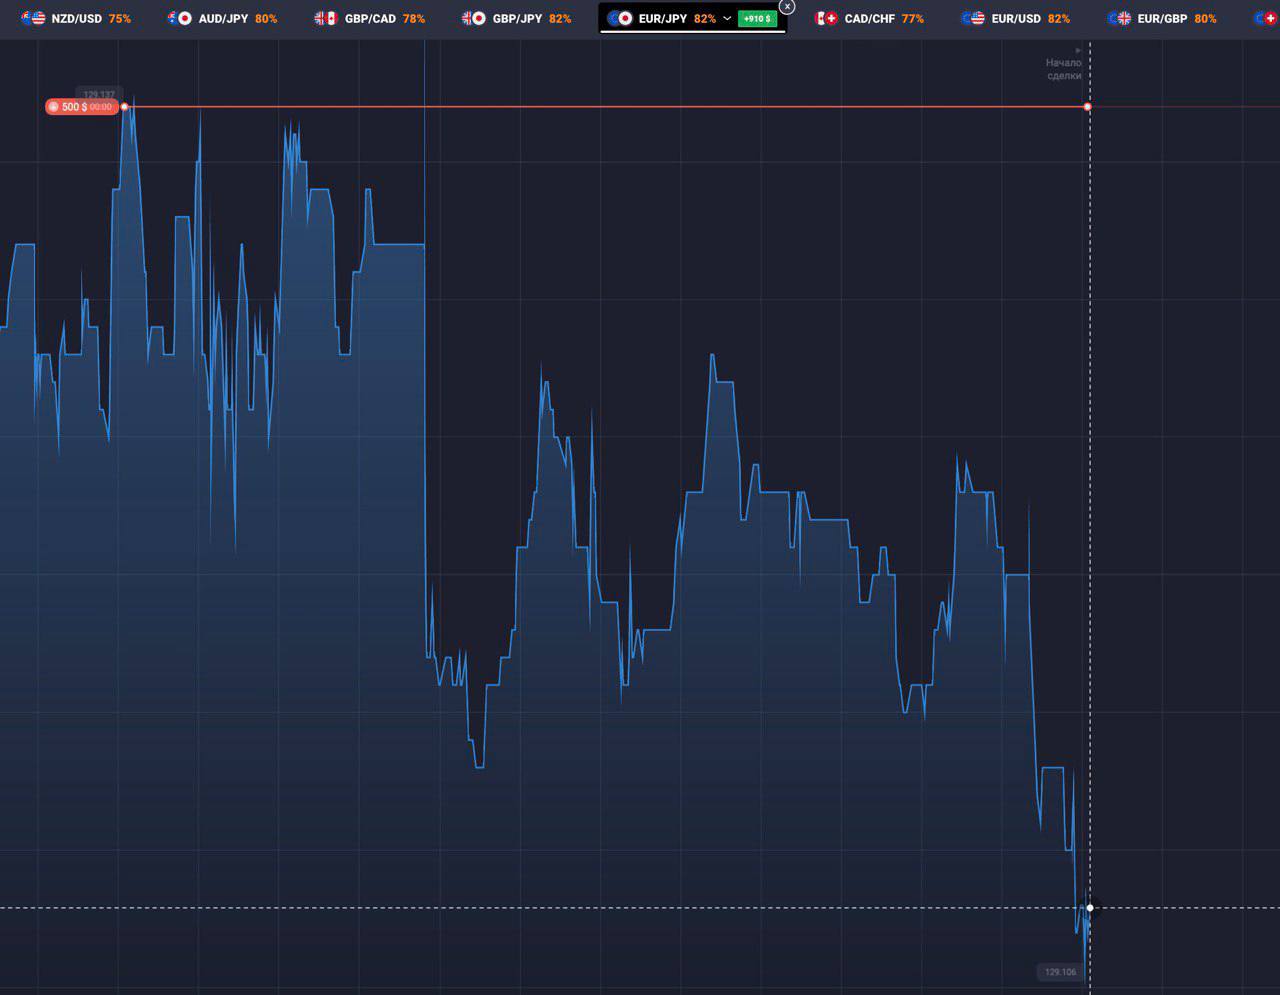The image size is (1280, 995).
Task: Select the GBP/CAD asset tab
Action: click(x=369, y=19)
